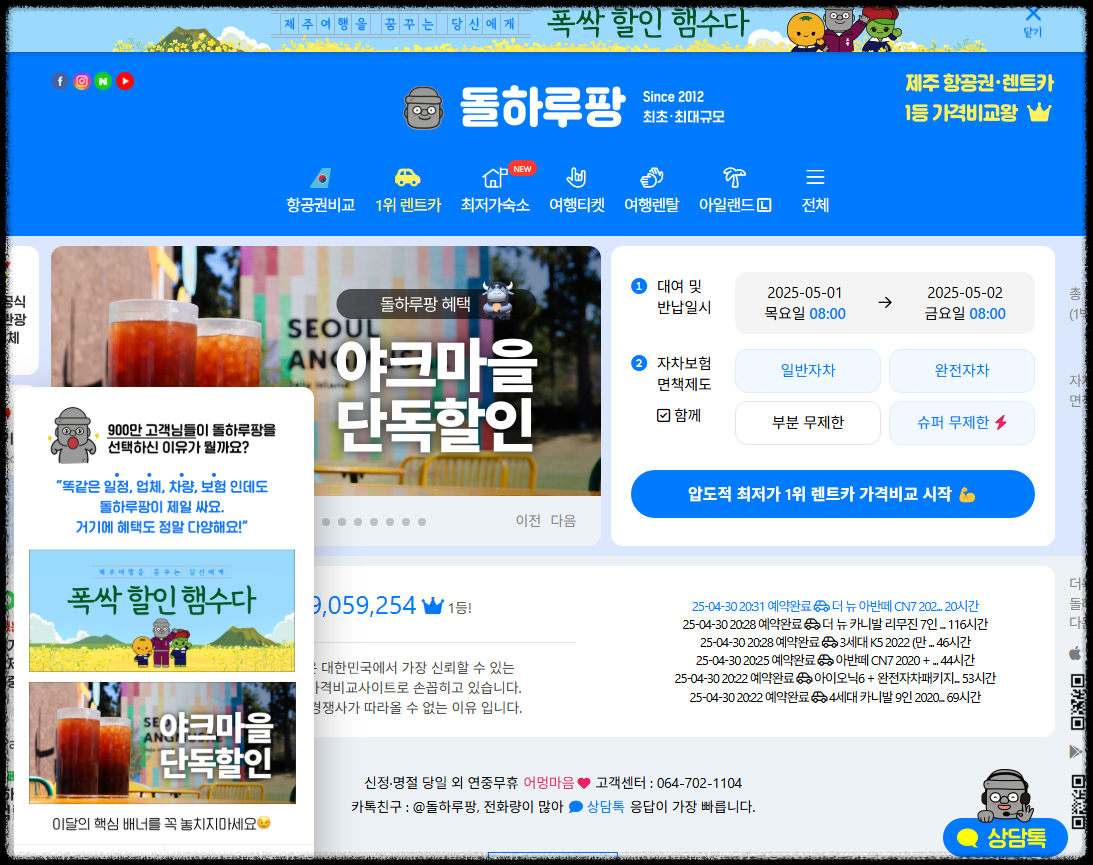
Task: Click the 돌하루팡 logo mascot
Action: coord(424,108)
